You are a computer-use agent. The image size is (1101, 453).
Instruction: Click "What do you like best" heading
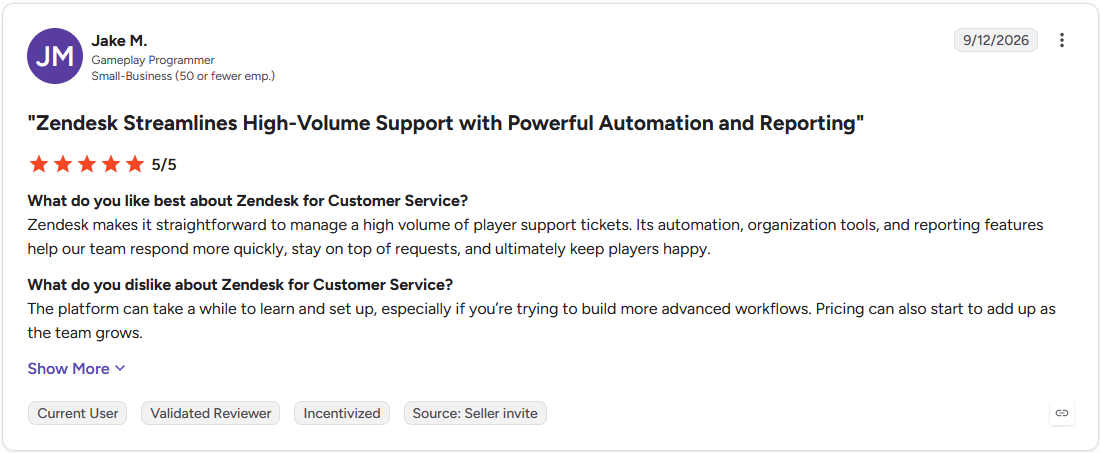coord(248,201)
